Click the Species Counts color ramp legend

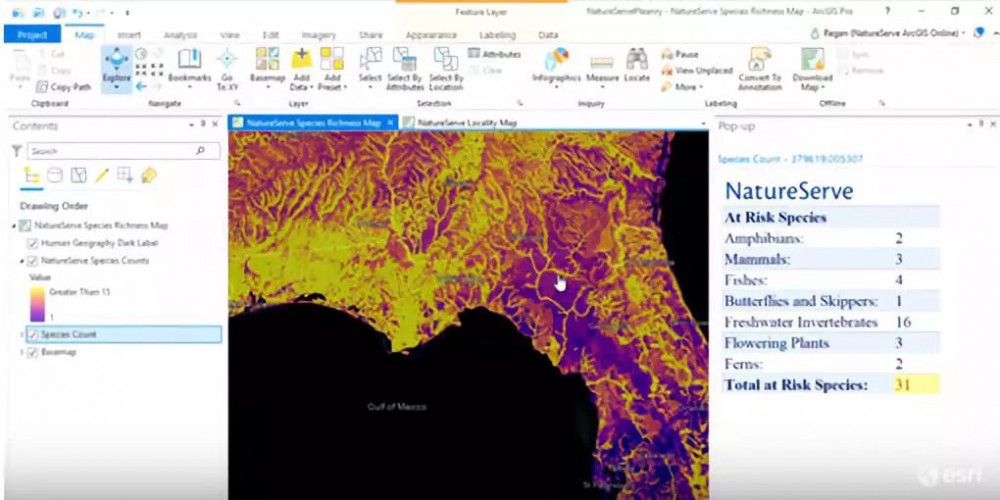(38, 304)
